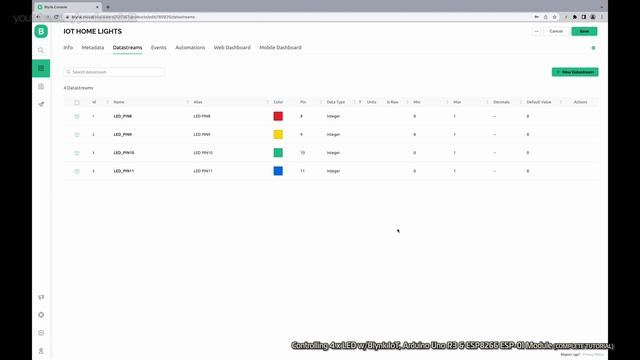640x360 pixels.
Task: Click the blue color swatch for LED_PIN11
Action: [278, 171]
